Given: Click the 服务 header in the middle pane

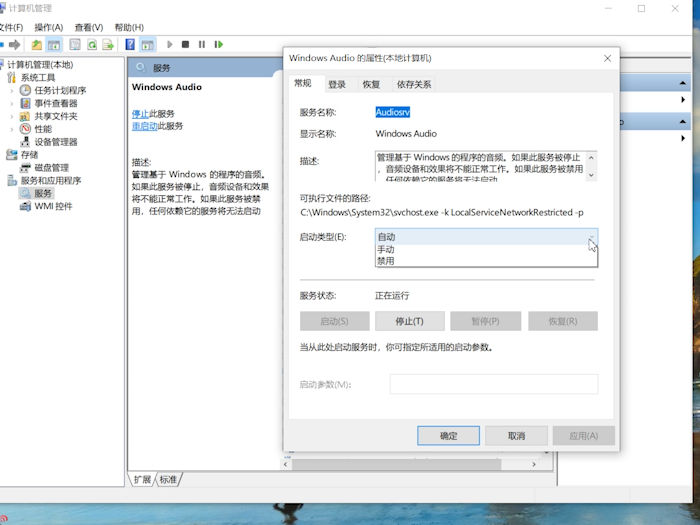Looking at the screenshot, I should [161, 68].
